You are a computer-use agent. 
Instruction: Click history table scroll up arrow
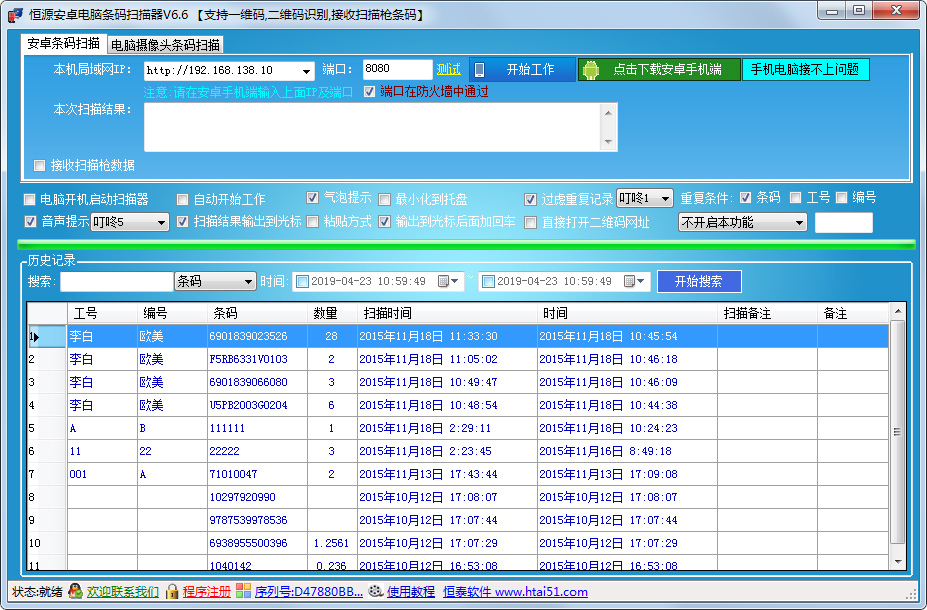[897, 311]
